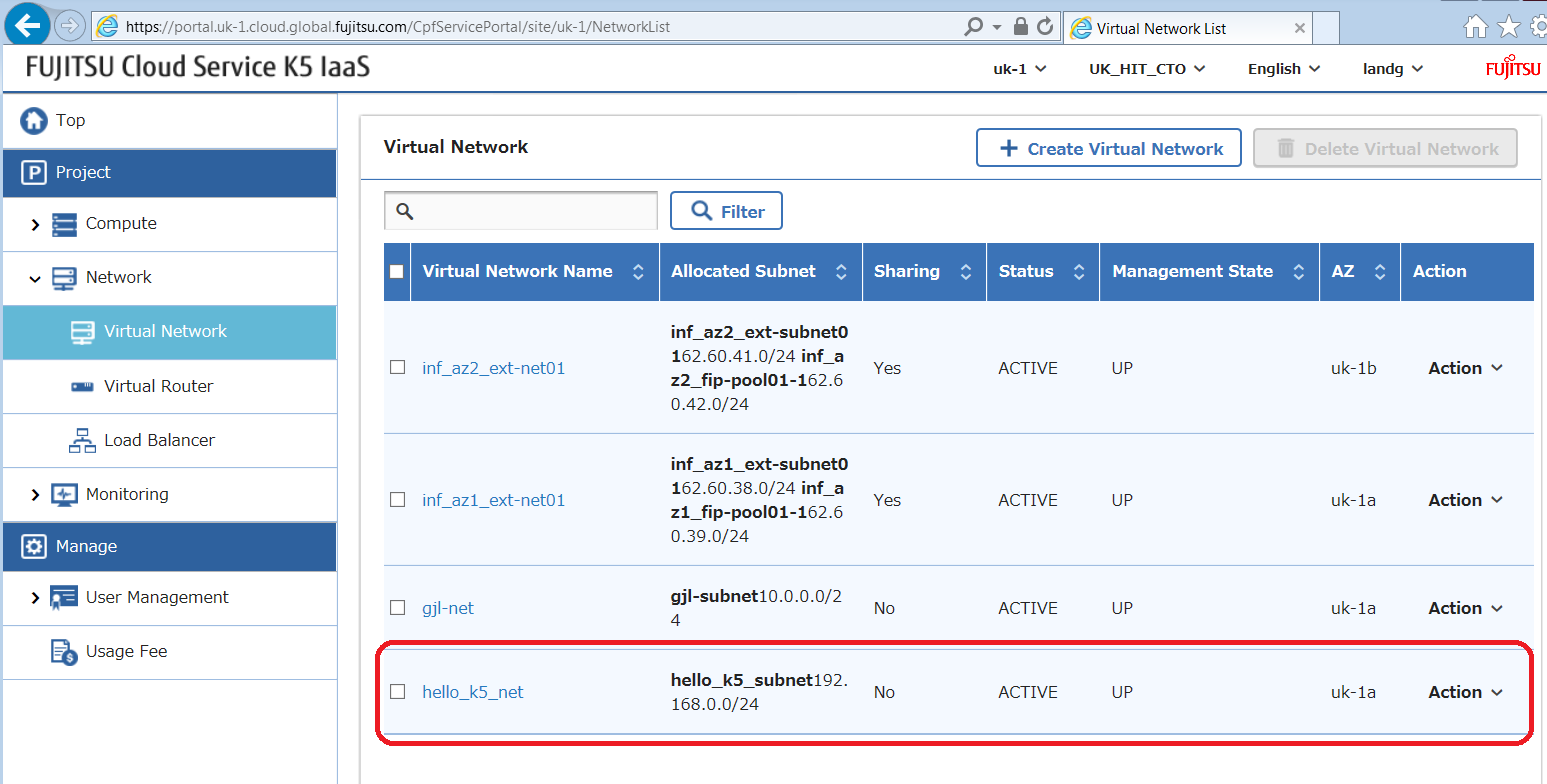Open the hello_k5_net network link
Screen dimensions: 1547x784
[473, 692]
